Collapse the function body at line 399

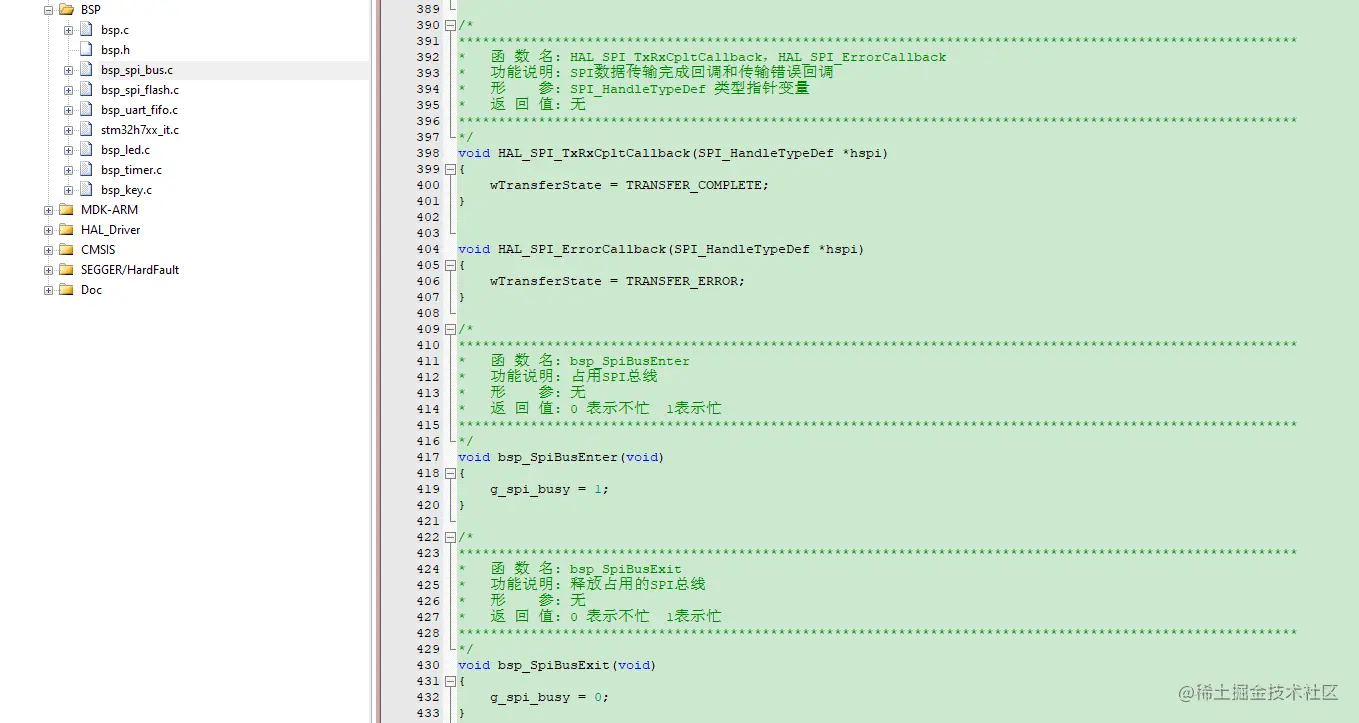click(450, 169)
